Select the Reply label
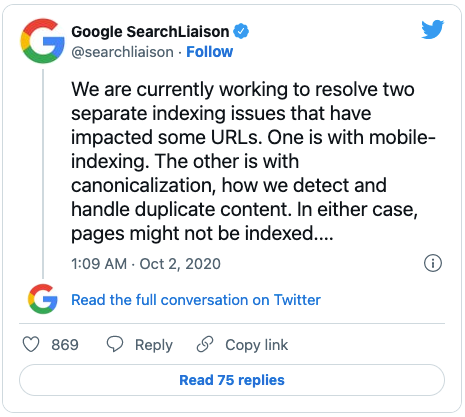This screenshot has width=465, height=417. [x=154, y=345]
